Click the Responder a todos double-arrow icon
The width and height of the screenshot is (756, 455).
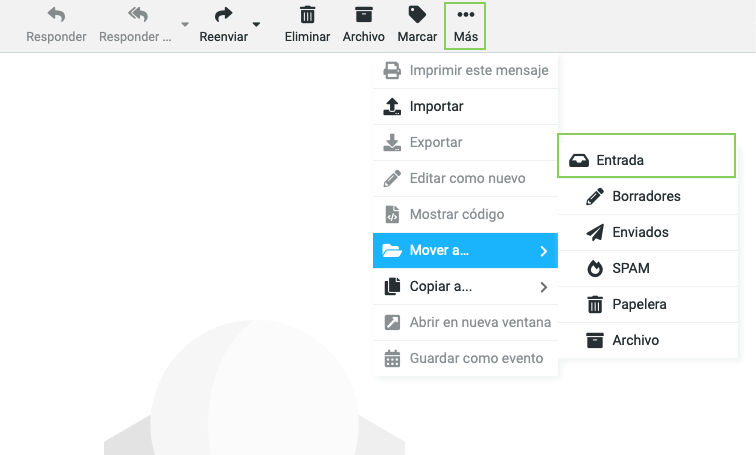138,14
